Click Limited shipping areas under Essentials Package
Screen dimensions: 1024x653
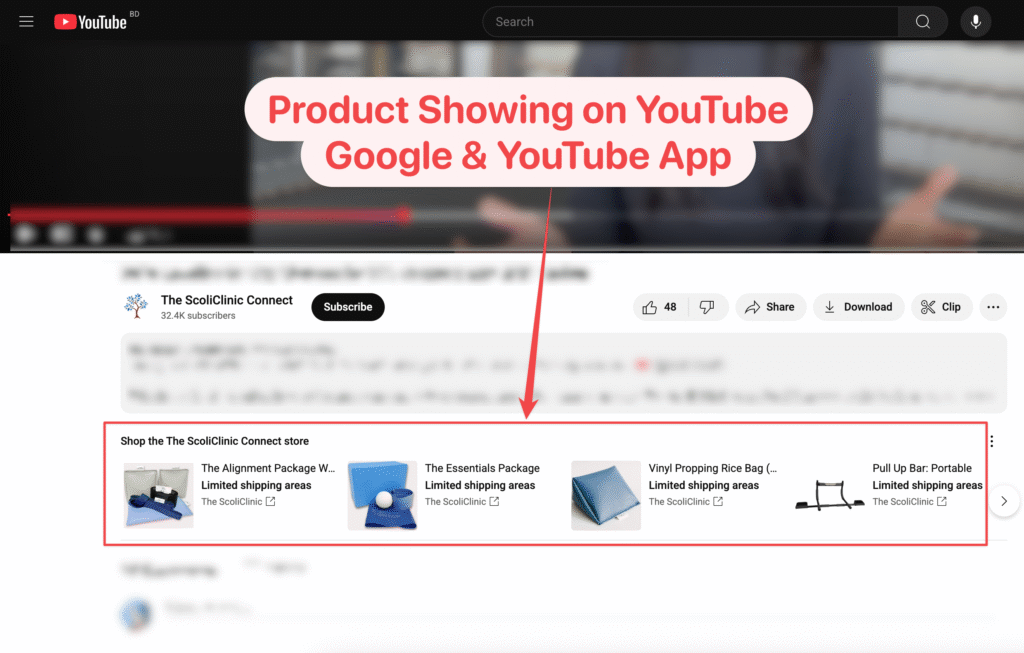tap(480, 485)
